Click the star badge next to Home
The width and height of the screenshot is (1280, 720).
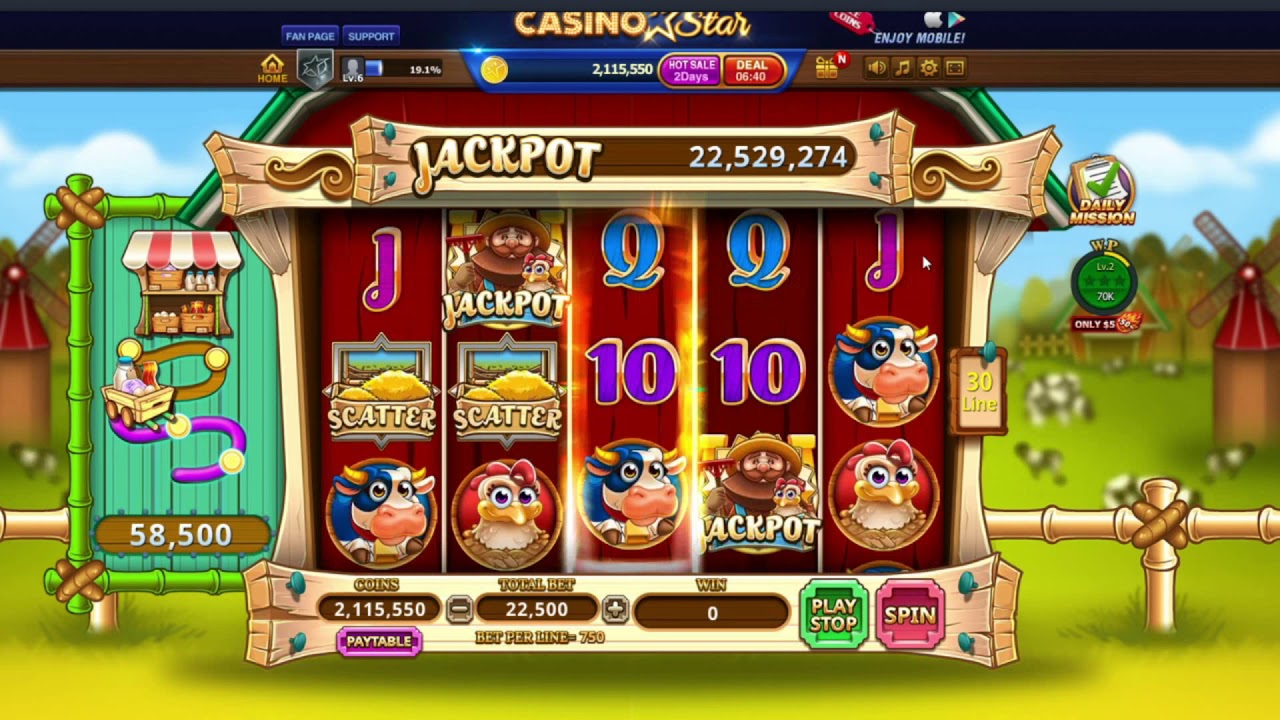316,69
